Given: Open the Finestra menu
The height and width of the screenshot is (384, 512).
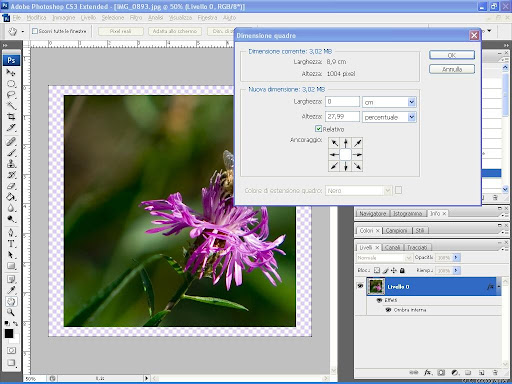Looking at the screenshot, I should [207, 18].
